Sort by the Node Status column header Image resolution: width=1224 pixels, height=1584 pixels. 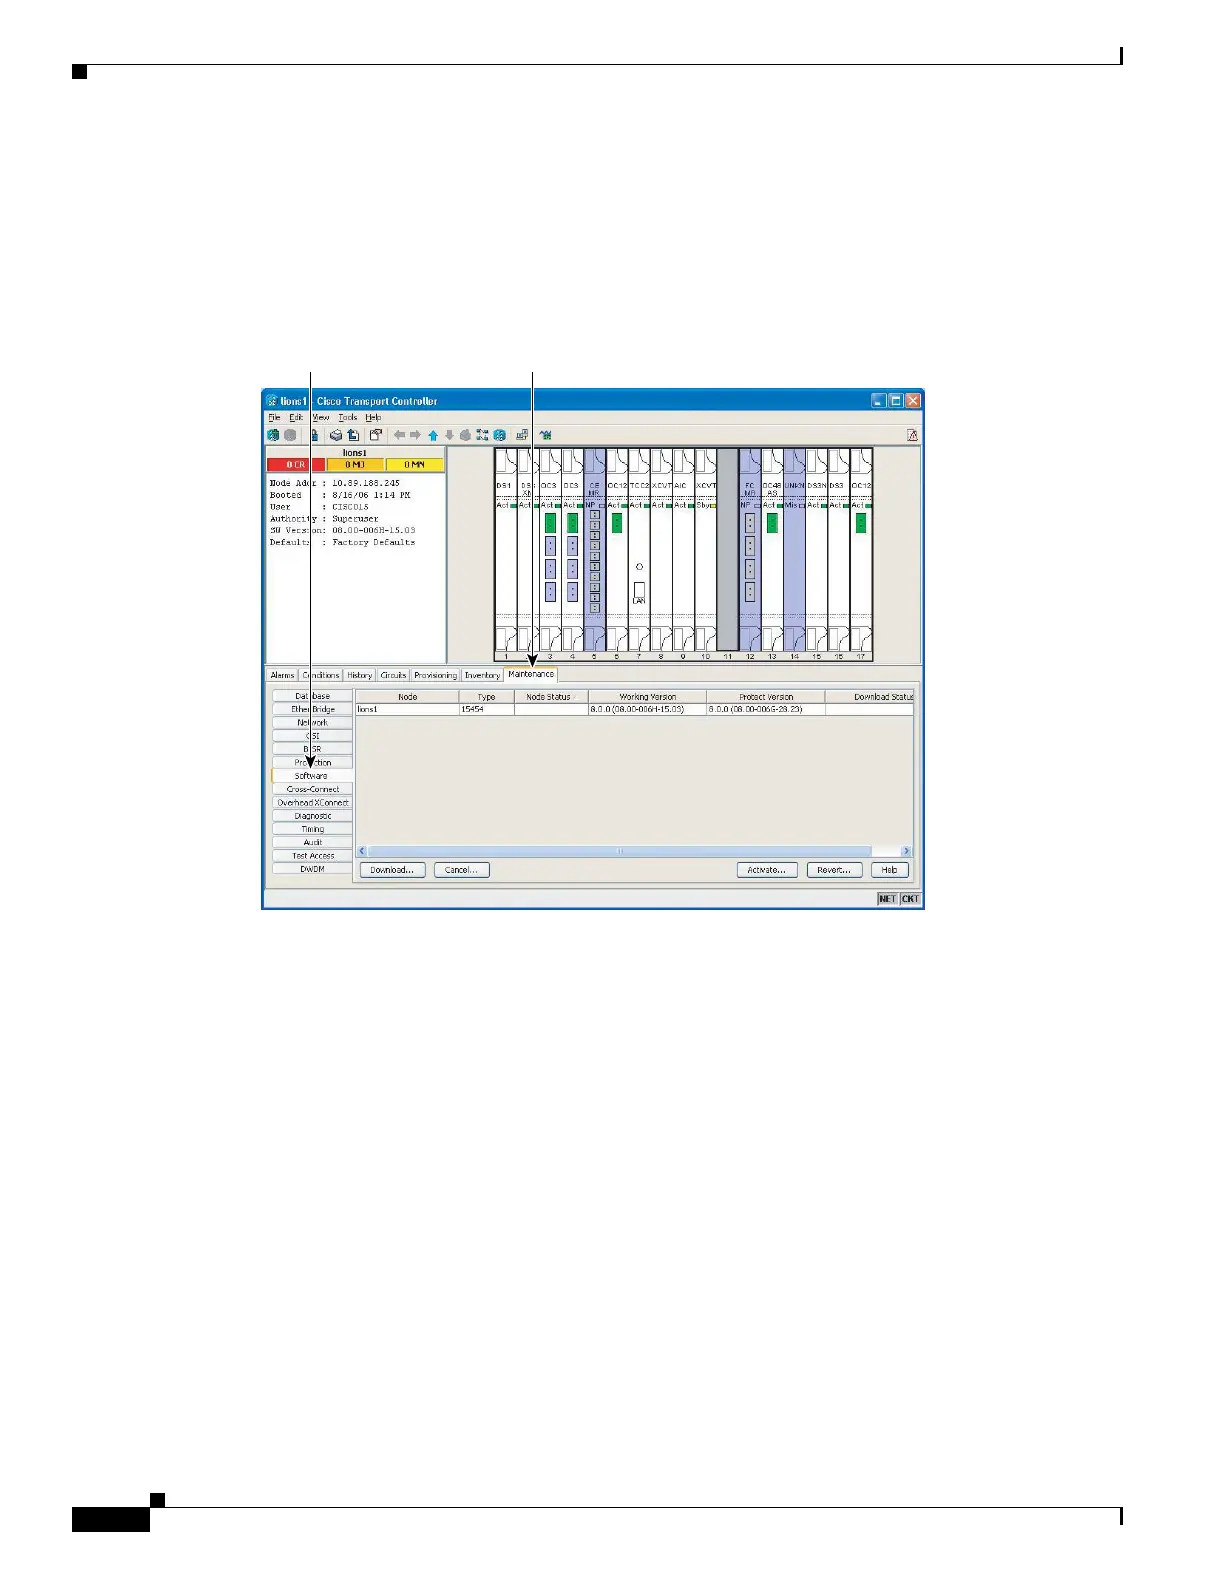(551, 697)
